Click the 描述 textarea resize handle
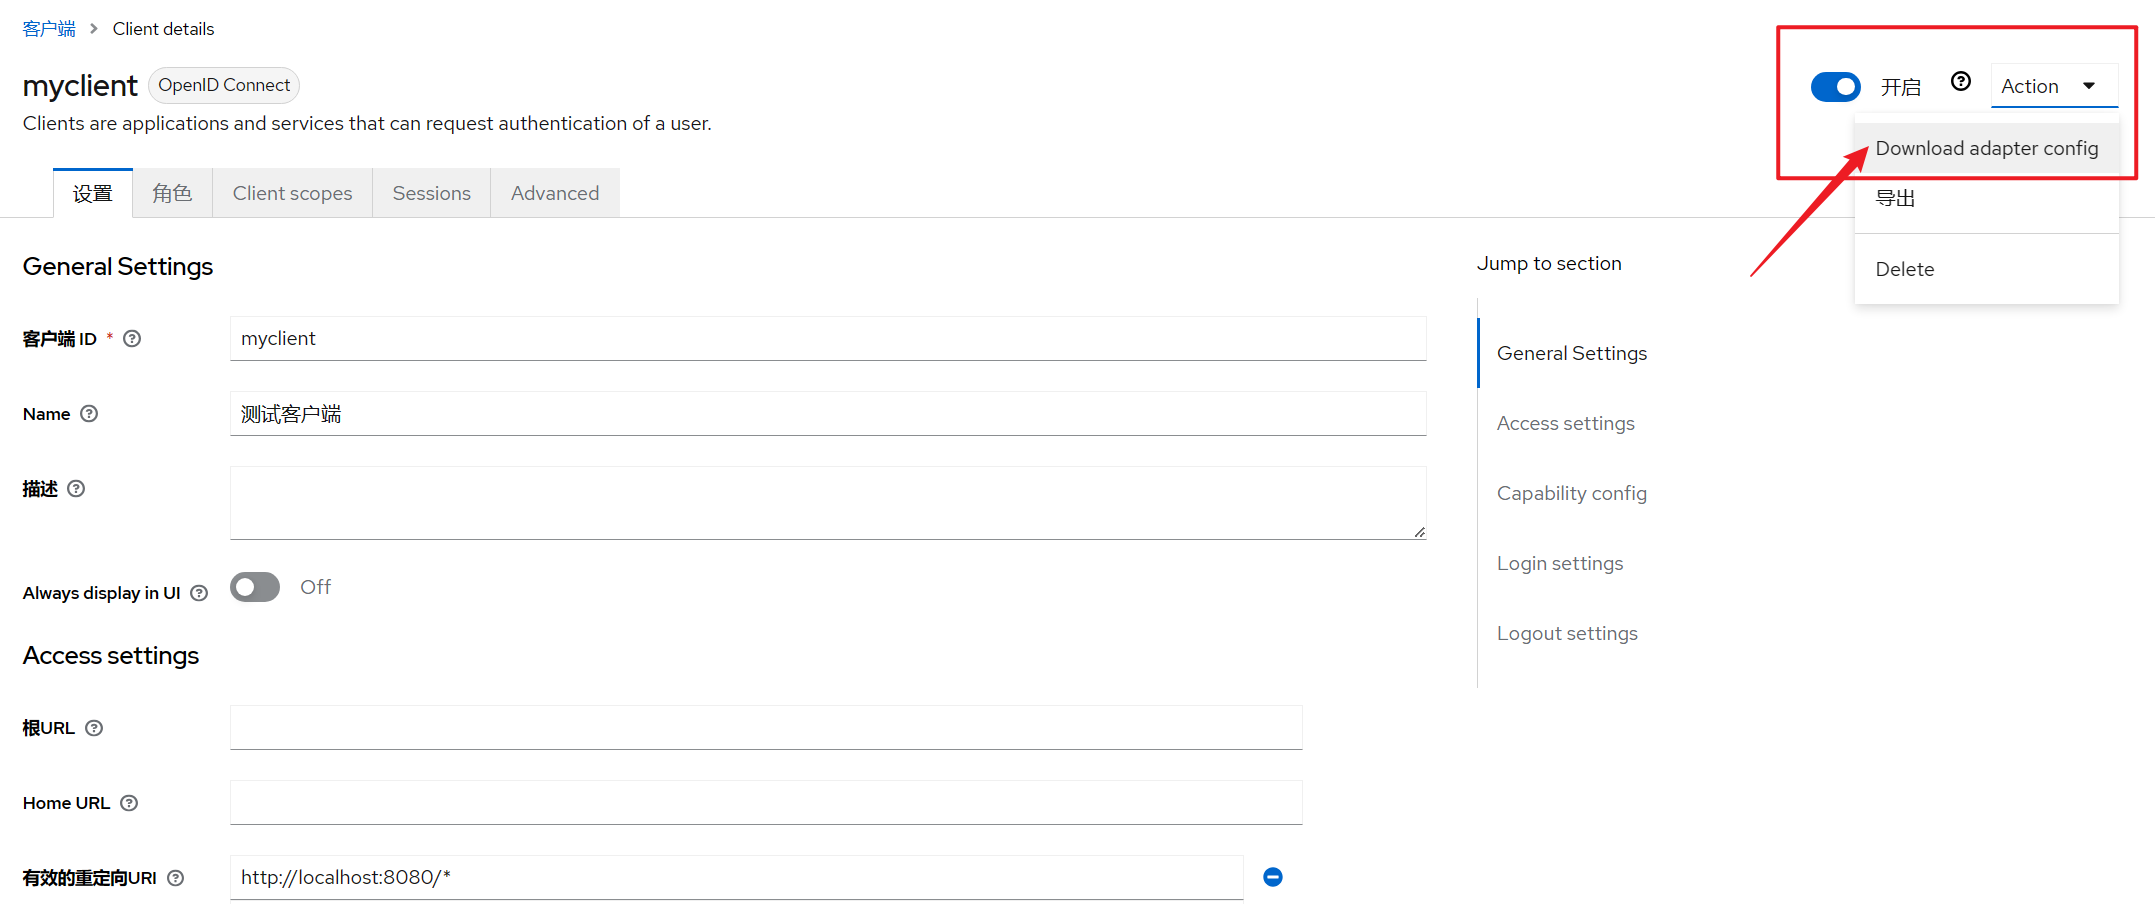This screenshot has height=904, width=2155. tap(1419, 532)
